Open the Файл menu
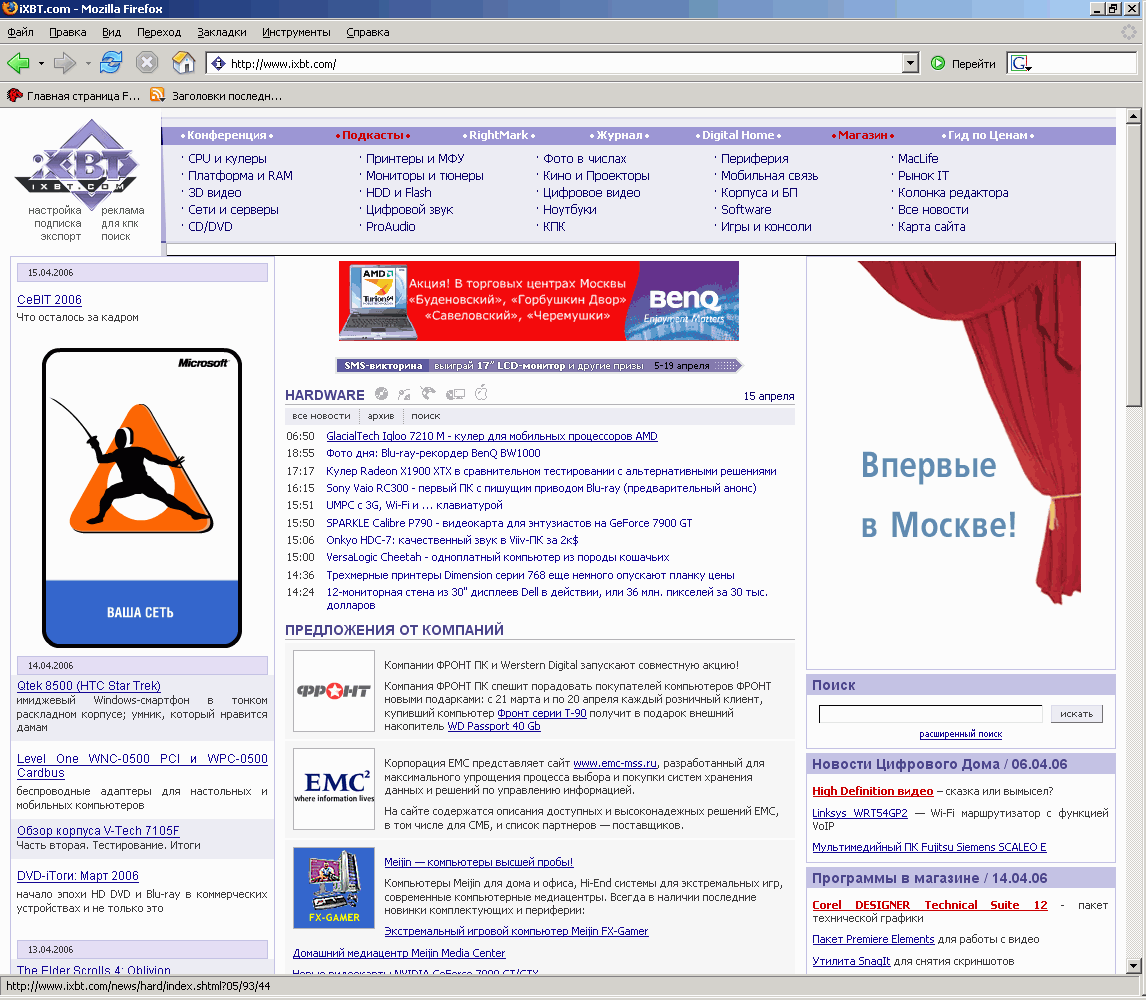The height and width of the screenshot is (1000, 1146). 20,32
